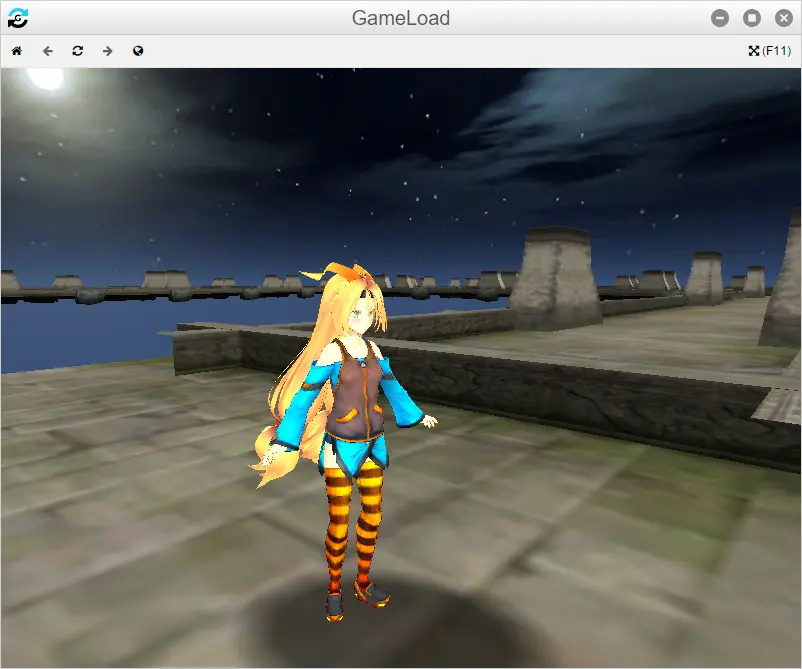Go to the home page
This screenshot has width=802, height=669.
pyautogui.click(x=17, y=51)
